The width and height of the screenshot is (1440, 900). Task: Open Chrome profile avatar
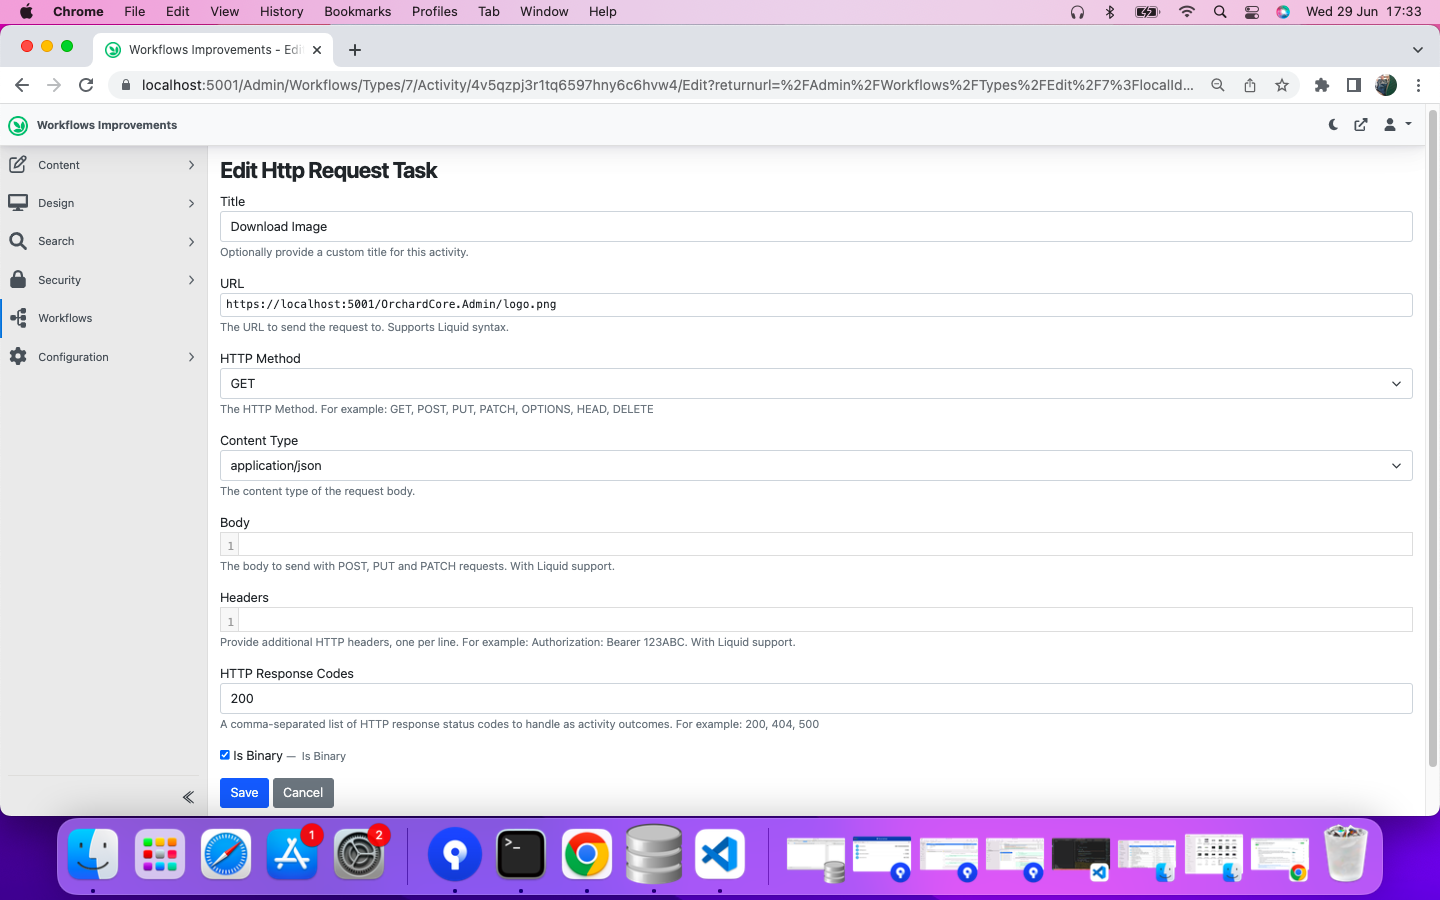pos(1386,85)
